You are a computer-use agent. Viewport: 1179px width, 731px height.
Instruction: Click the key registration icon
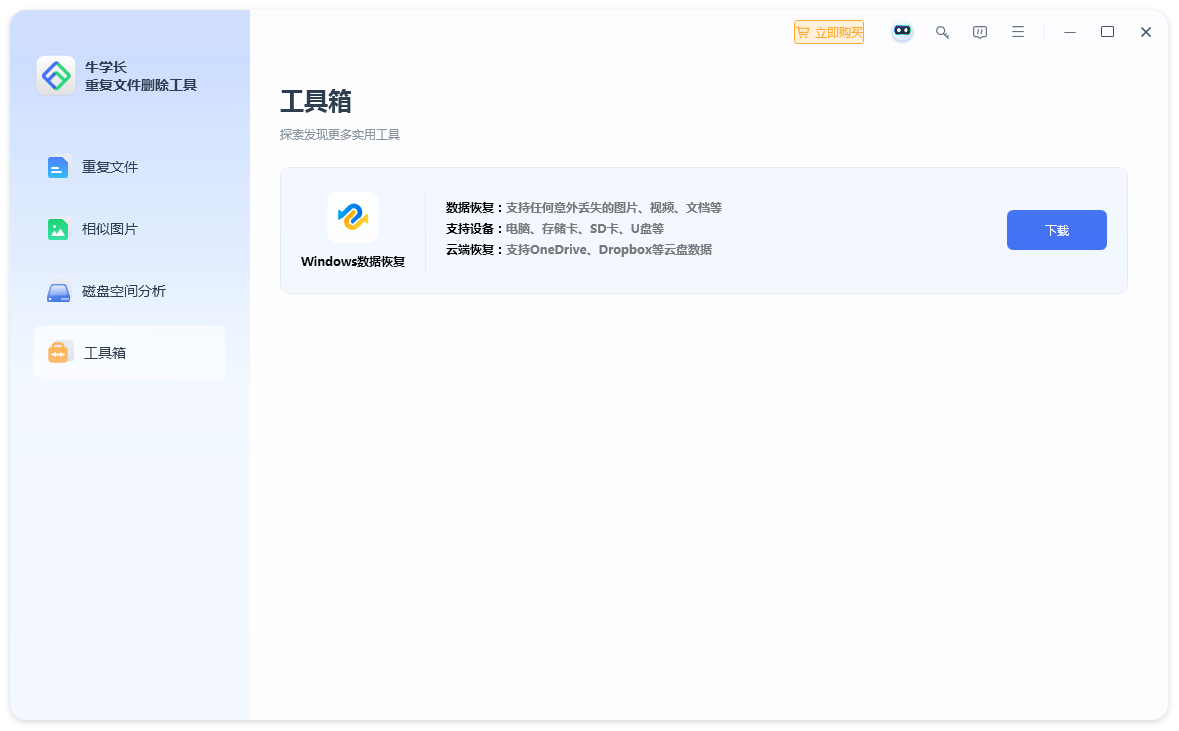coord(942,32)
